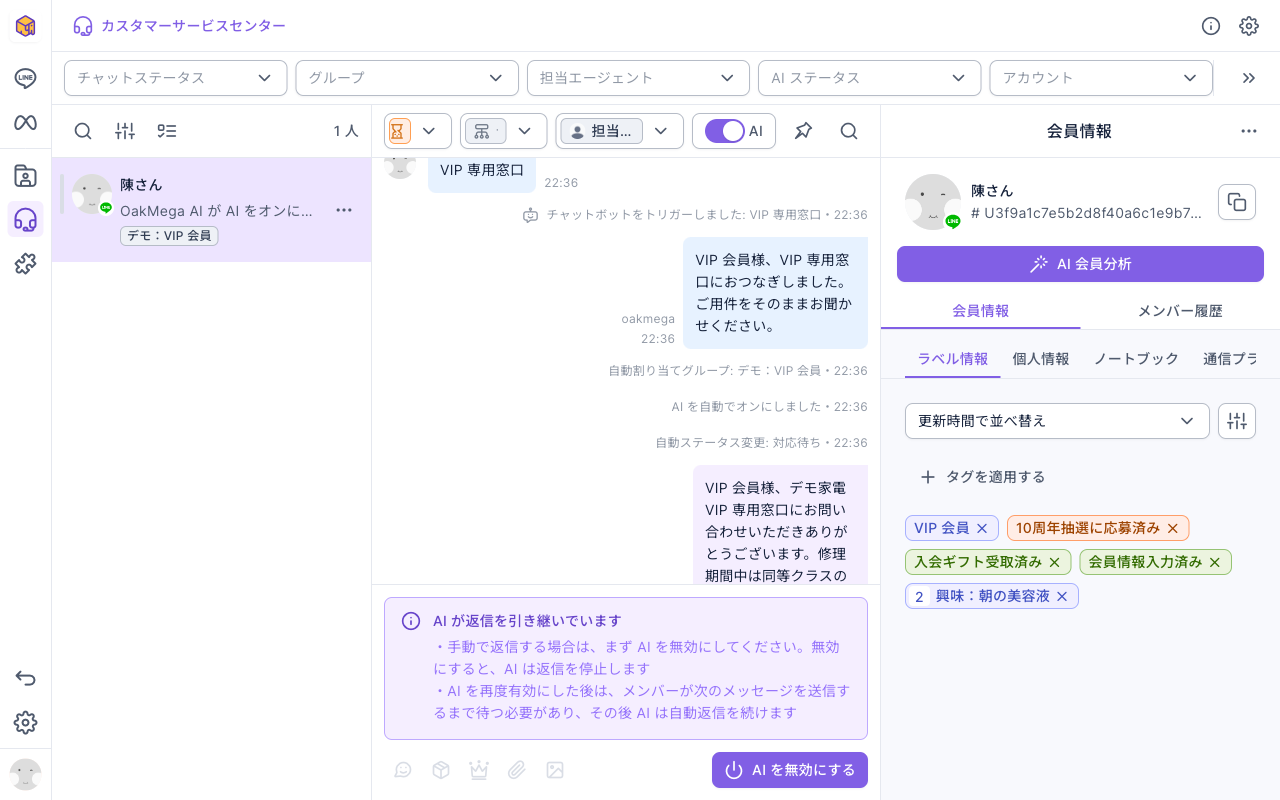Image resolution: width=1280 pixels, height=800 pixels.
Task: Open the label filter sliders button beside sorting
Action: tap(1237, 421)
